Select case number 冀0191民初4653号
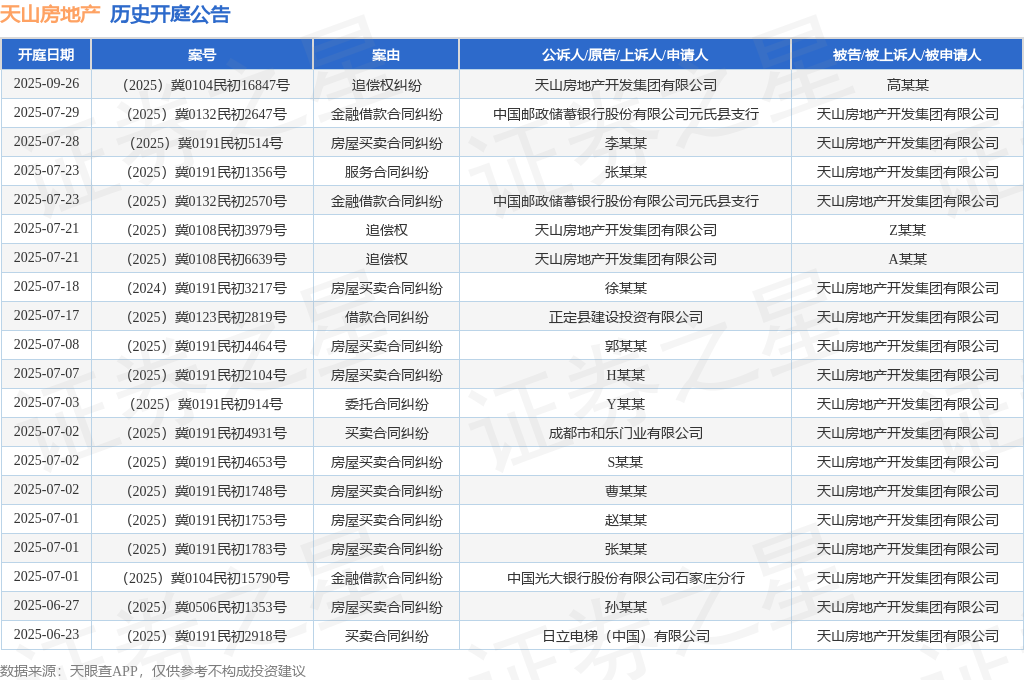Screen dimensions: 1024x680 click(x=206, y=462)
